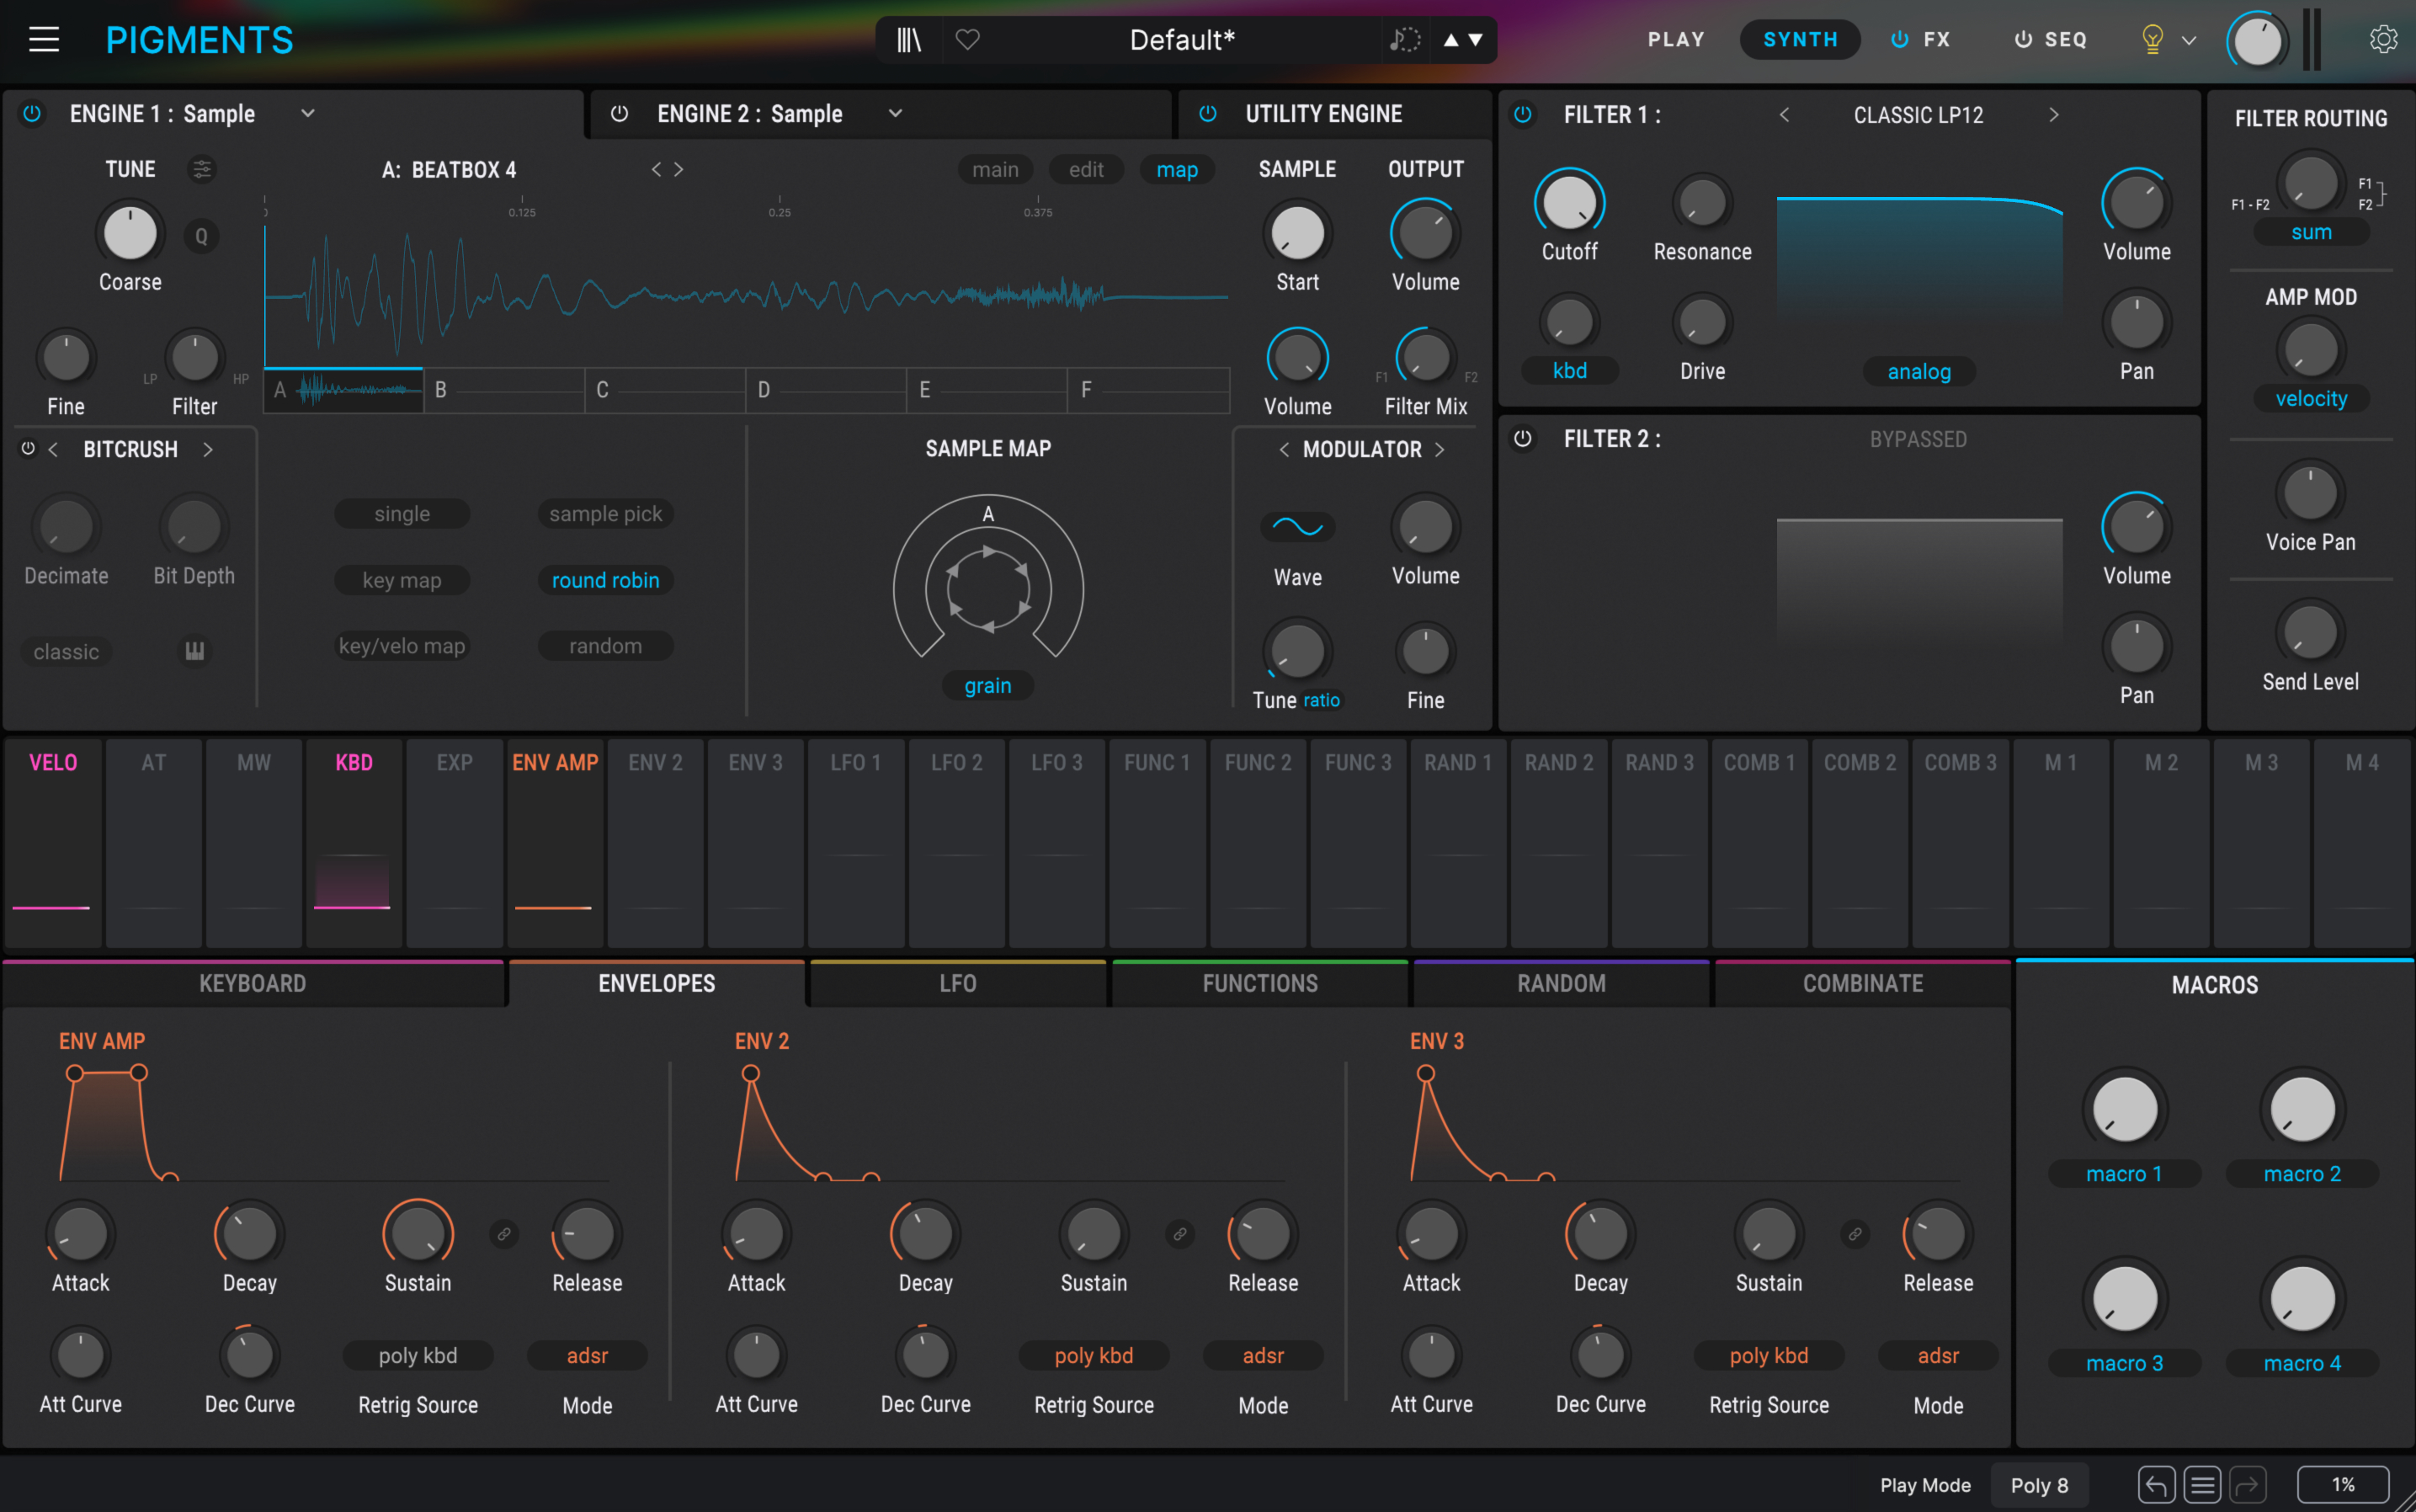Open ENV 3 poly kbd retrig source
This screenshot has width=2416, height=1512.
pos(1768,1356)
